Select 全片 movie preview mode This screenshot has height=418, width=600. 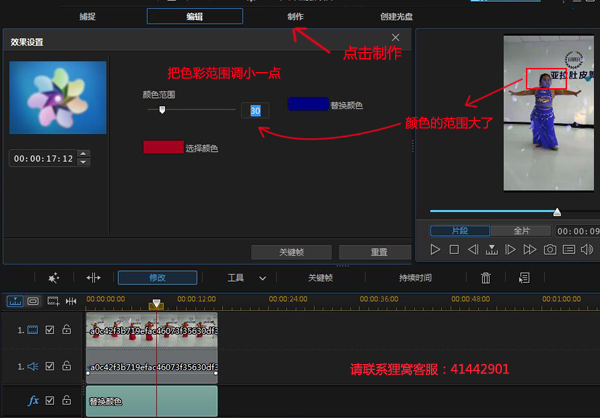coord(521,231)
